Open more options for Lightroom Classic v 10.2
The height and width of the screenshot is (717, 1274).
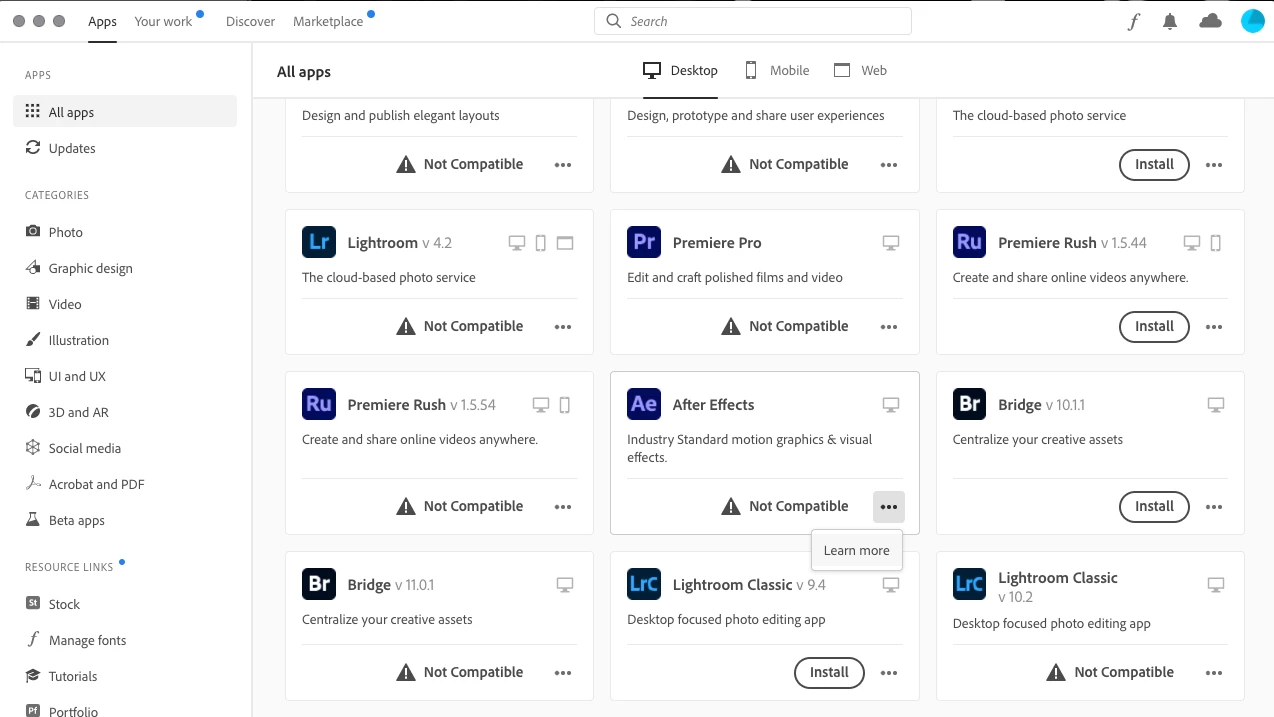[x=1214, y=672]
